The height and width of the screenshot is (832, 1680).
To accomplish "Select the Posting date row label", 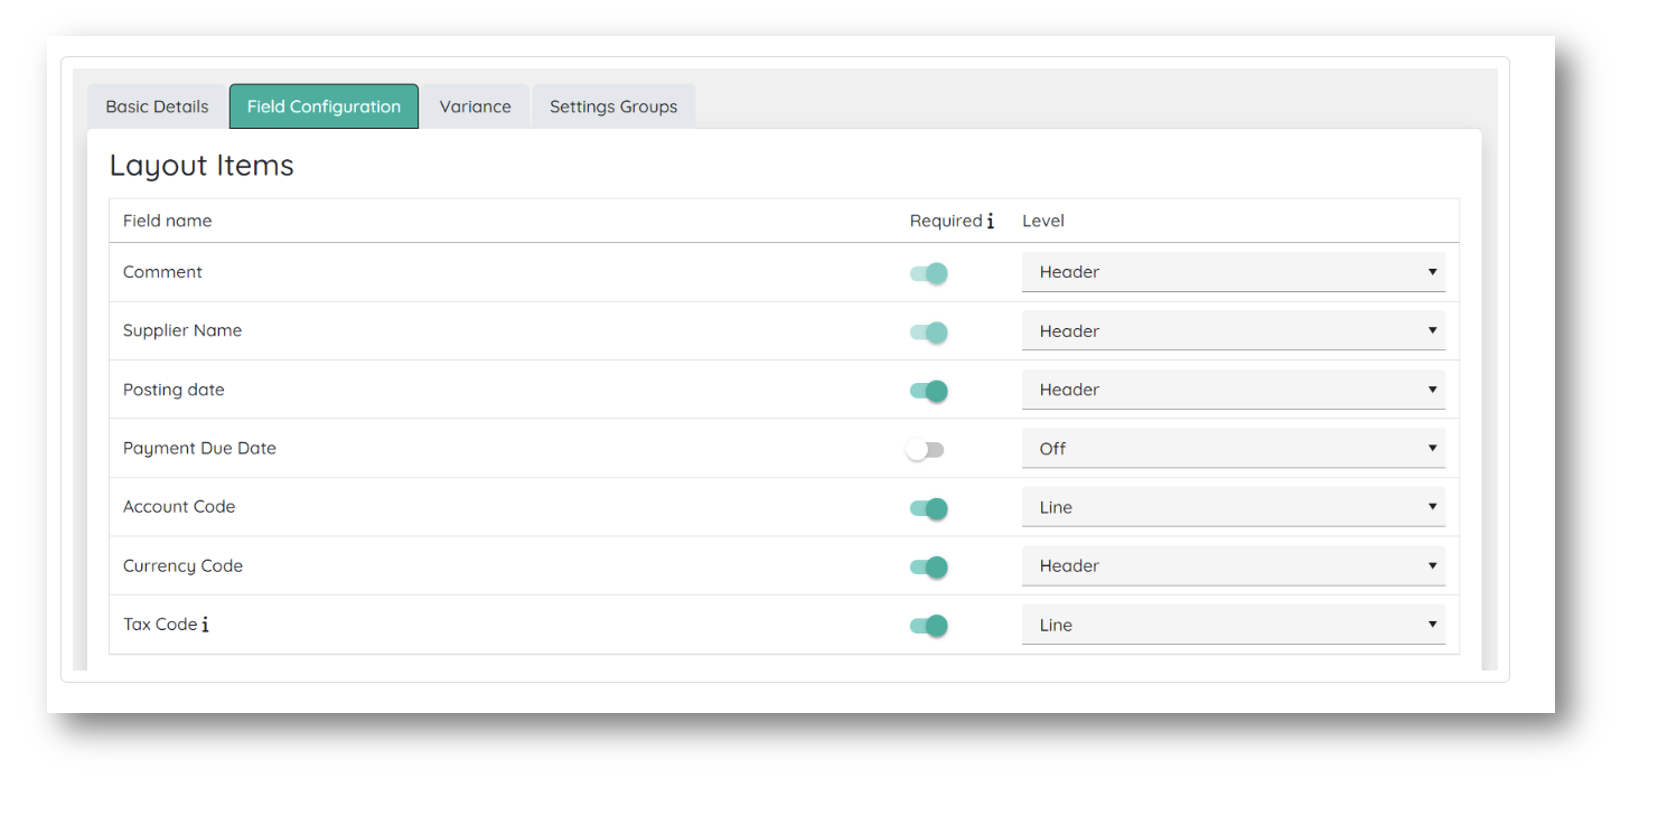I will [x=173, y=390].
